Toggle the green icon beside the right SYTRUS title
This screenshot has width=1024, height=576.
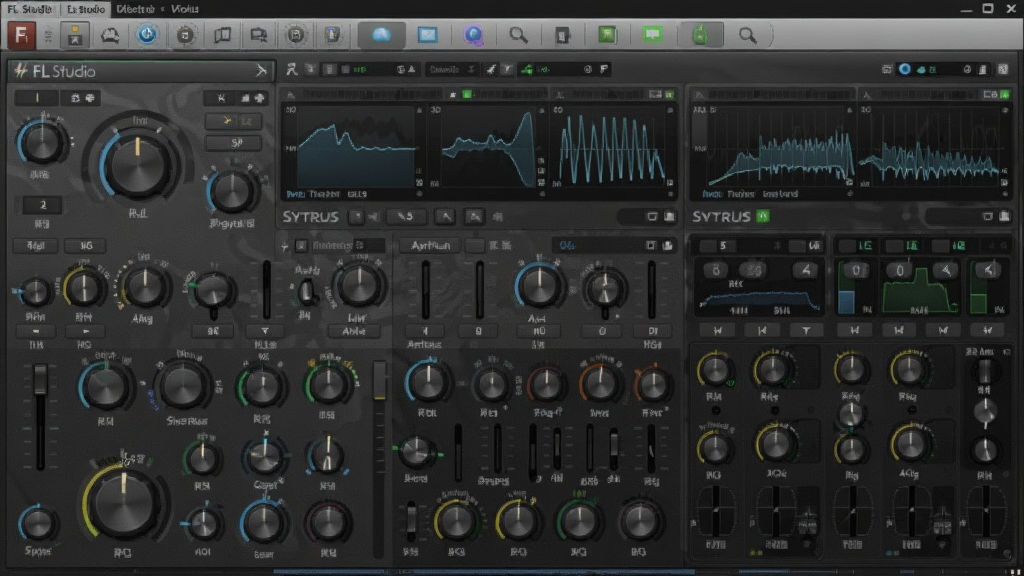pos(763,216)
